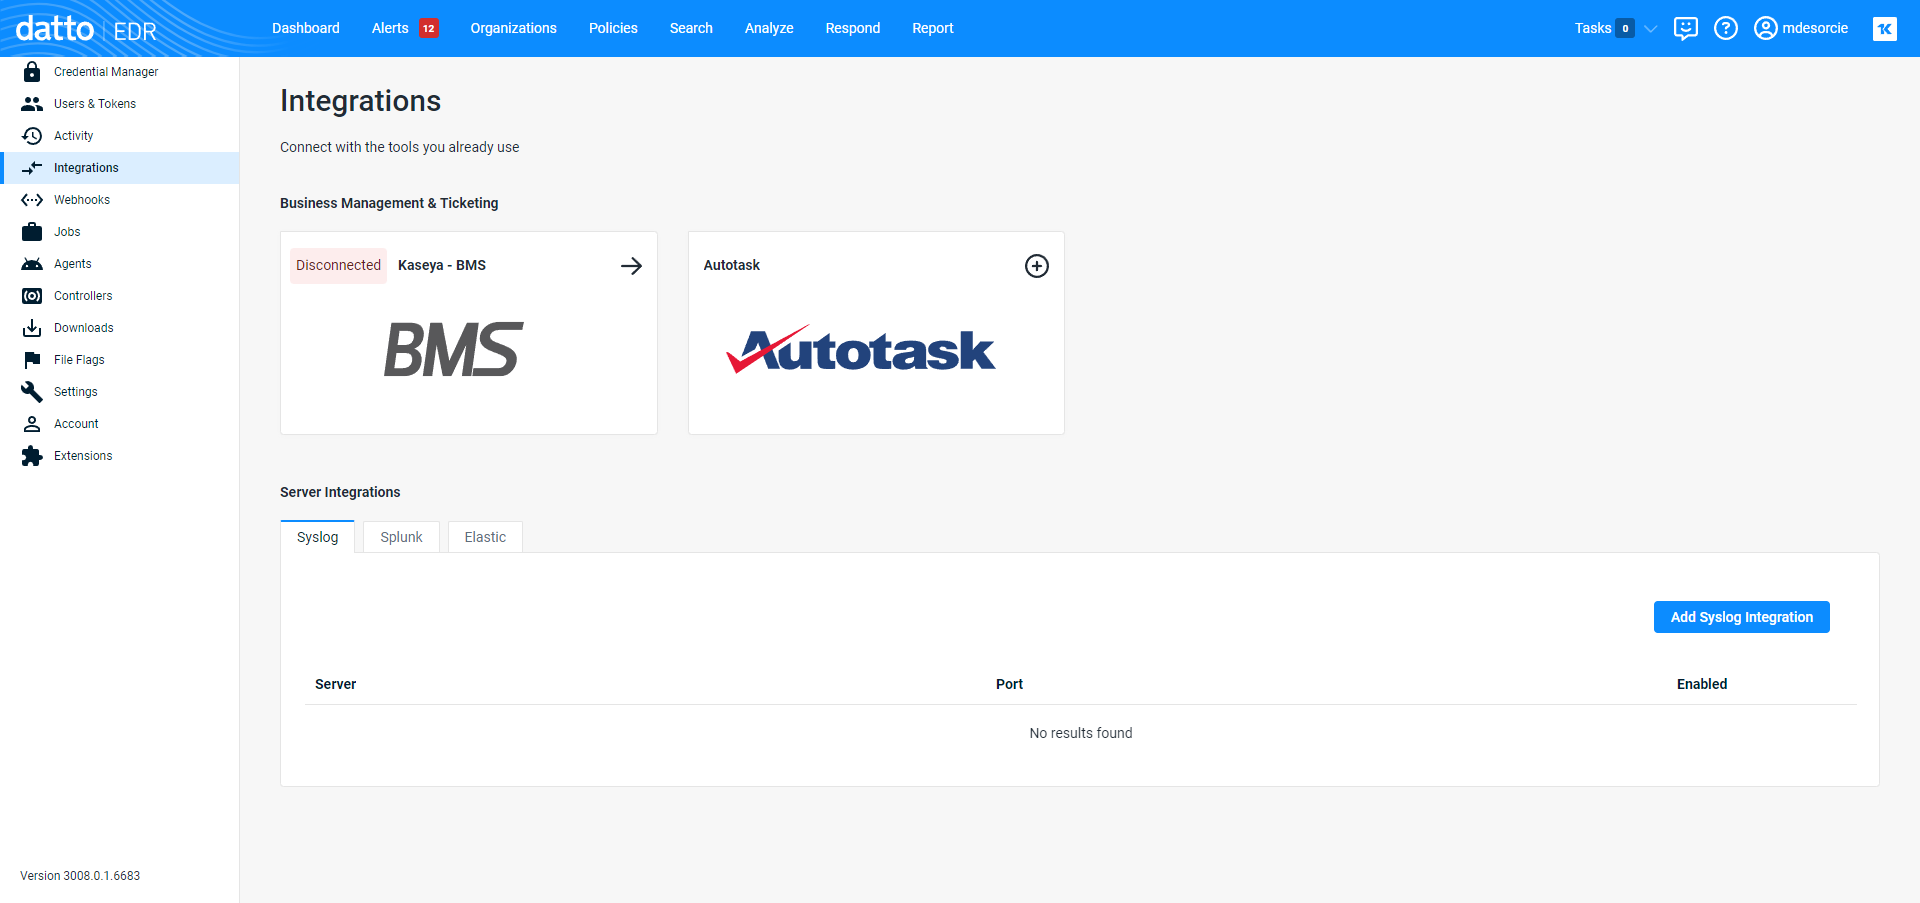Click Add Syslog Integration button
This screenshot has height=903, width=1920.
click(1741, 617)
